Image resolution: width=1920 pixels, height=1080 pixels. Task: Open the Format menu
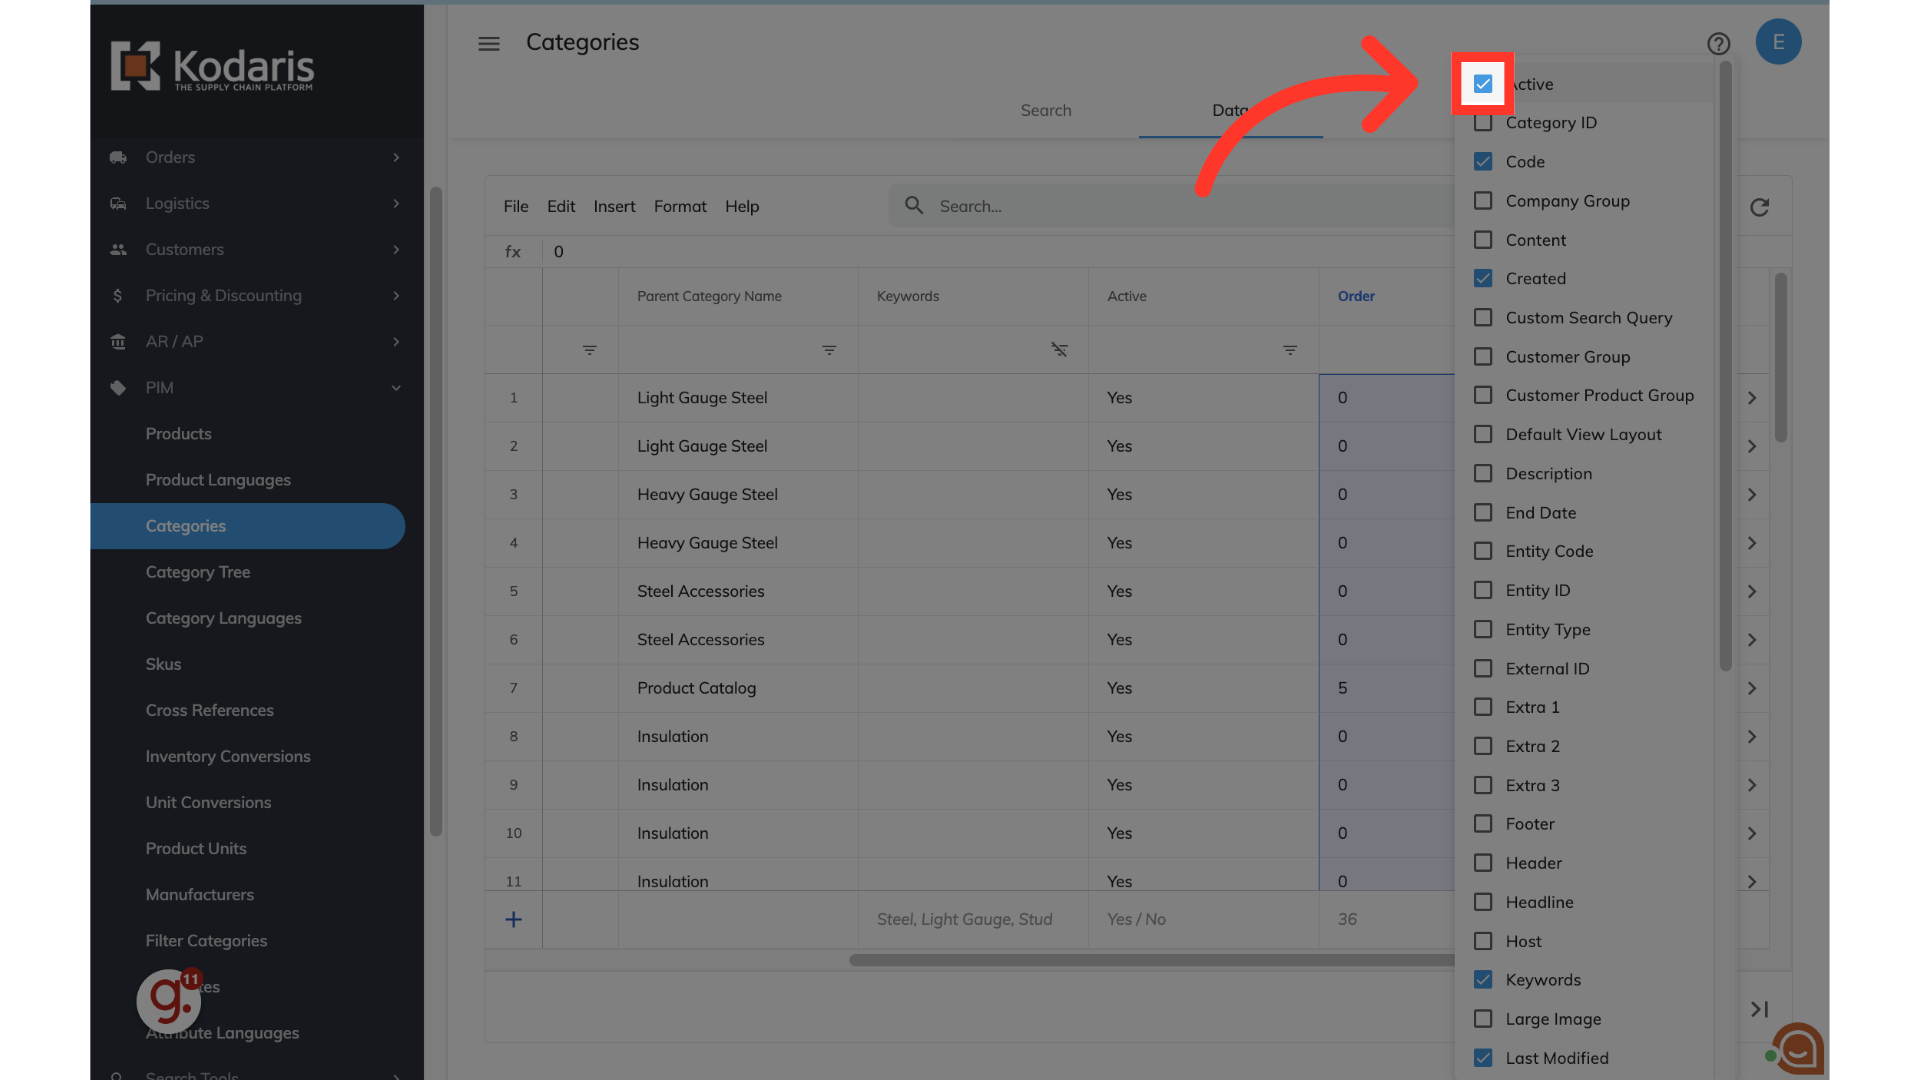[x=679, y=206]
